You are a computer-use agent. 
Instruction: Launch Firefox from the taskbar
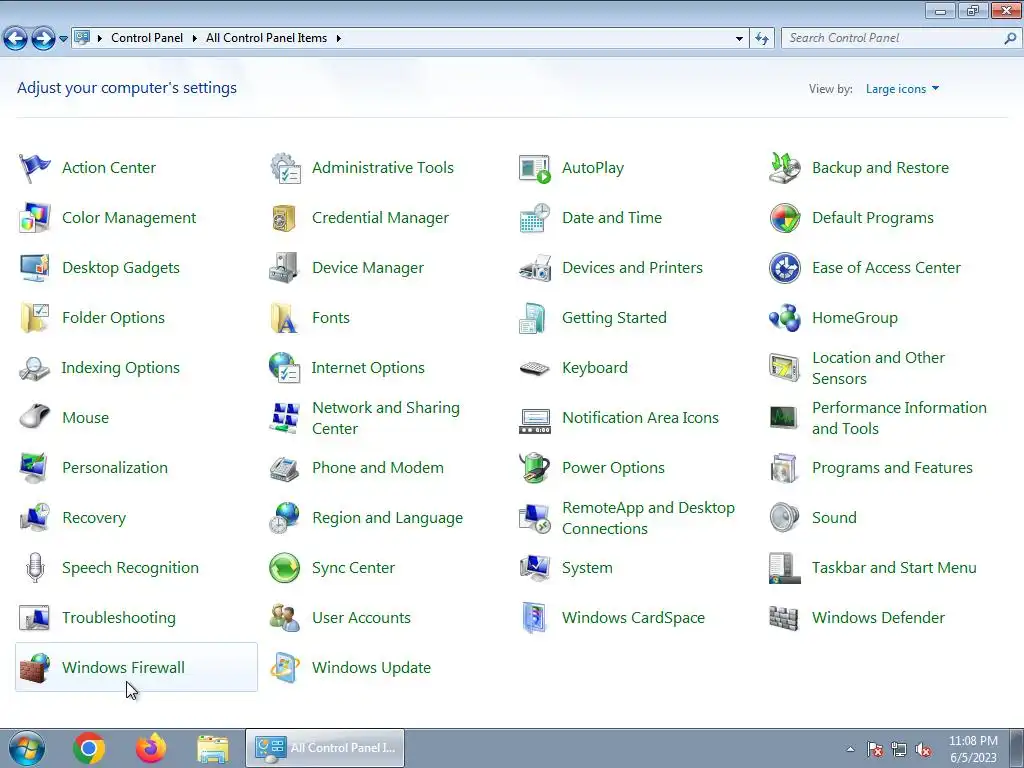click(x=151, y=748)
